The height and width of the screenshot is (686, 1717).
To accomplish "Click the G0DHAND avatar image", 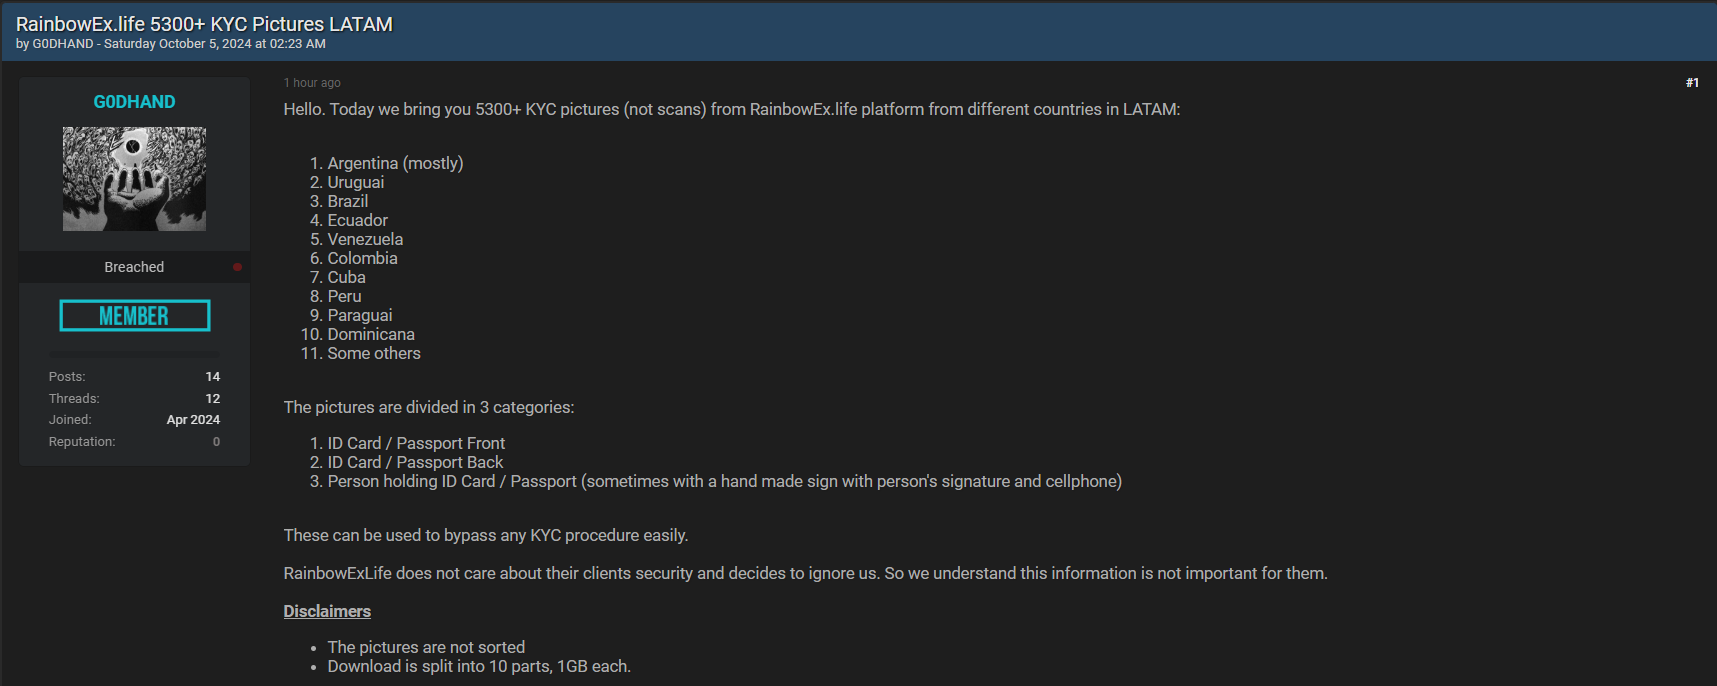I will (134, 179).
